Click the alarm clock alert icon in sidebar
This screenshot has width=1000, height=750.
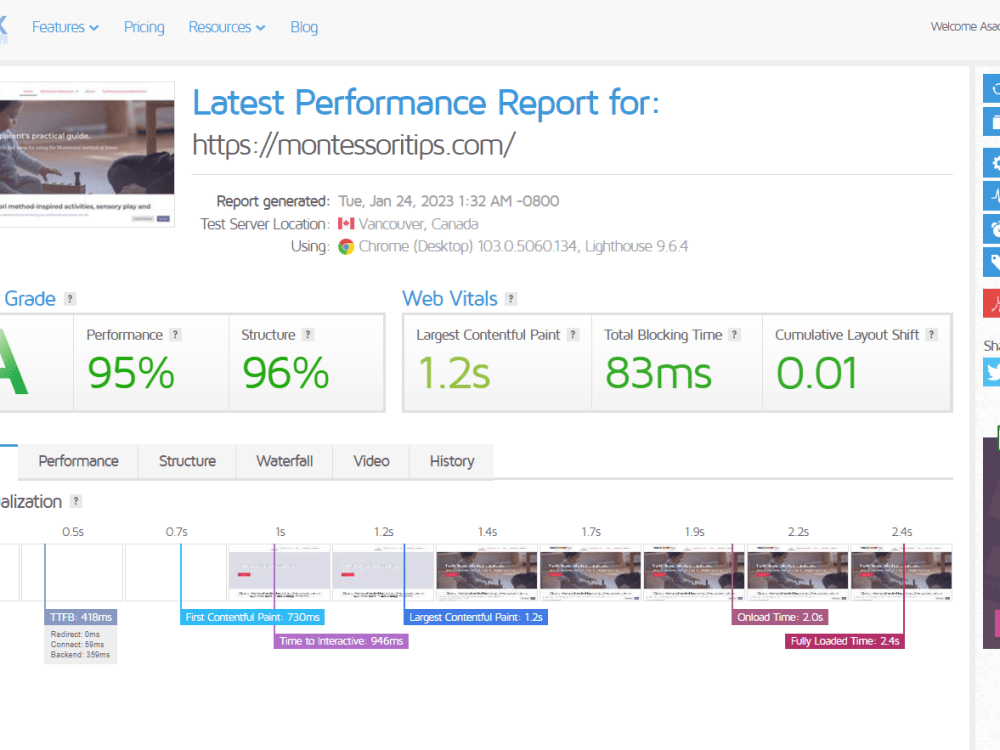pyautogui.click(x=992, y=230)
